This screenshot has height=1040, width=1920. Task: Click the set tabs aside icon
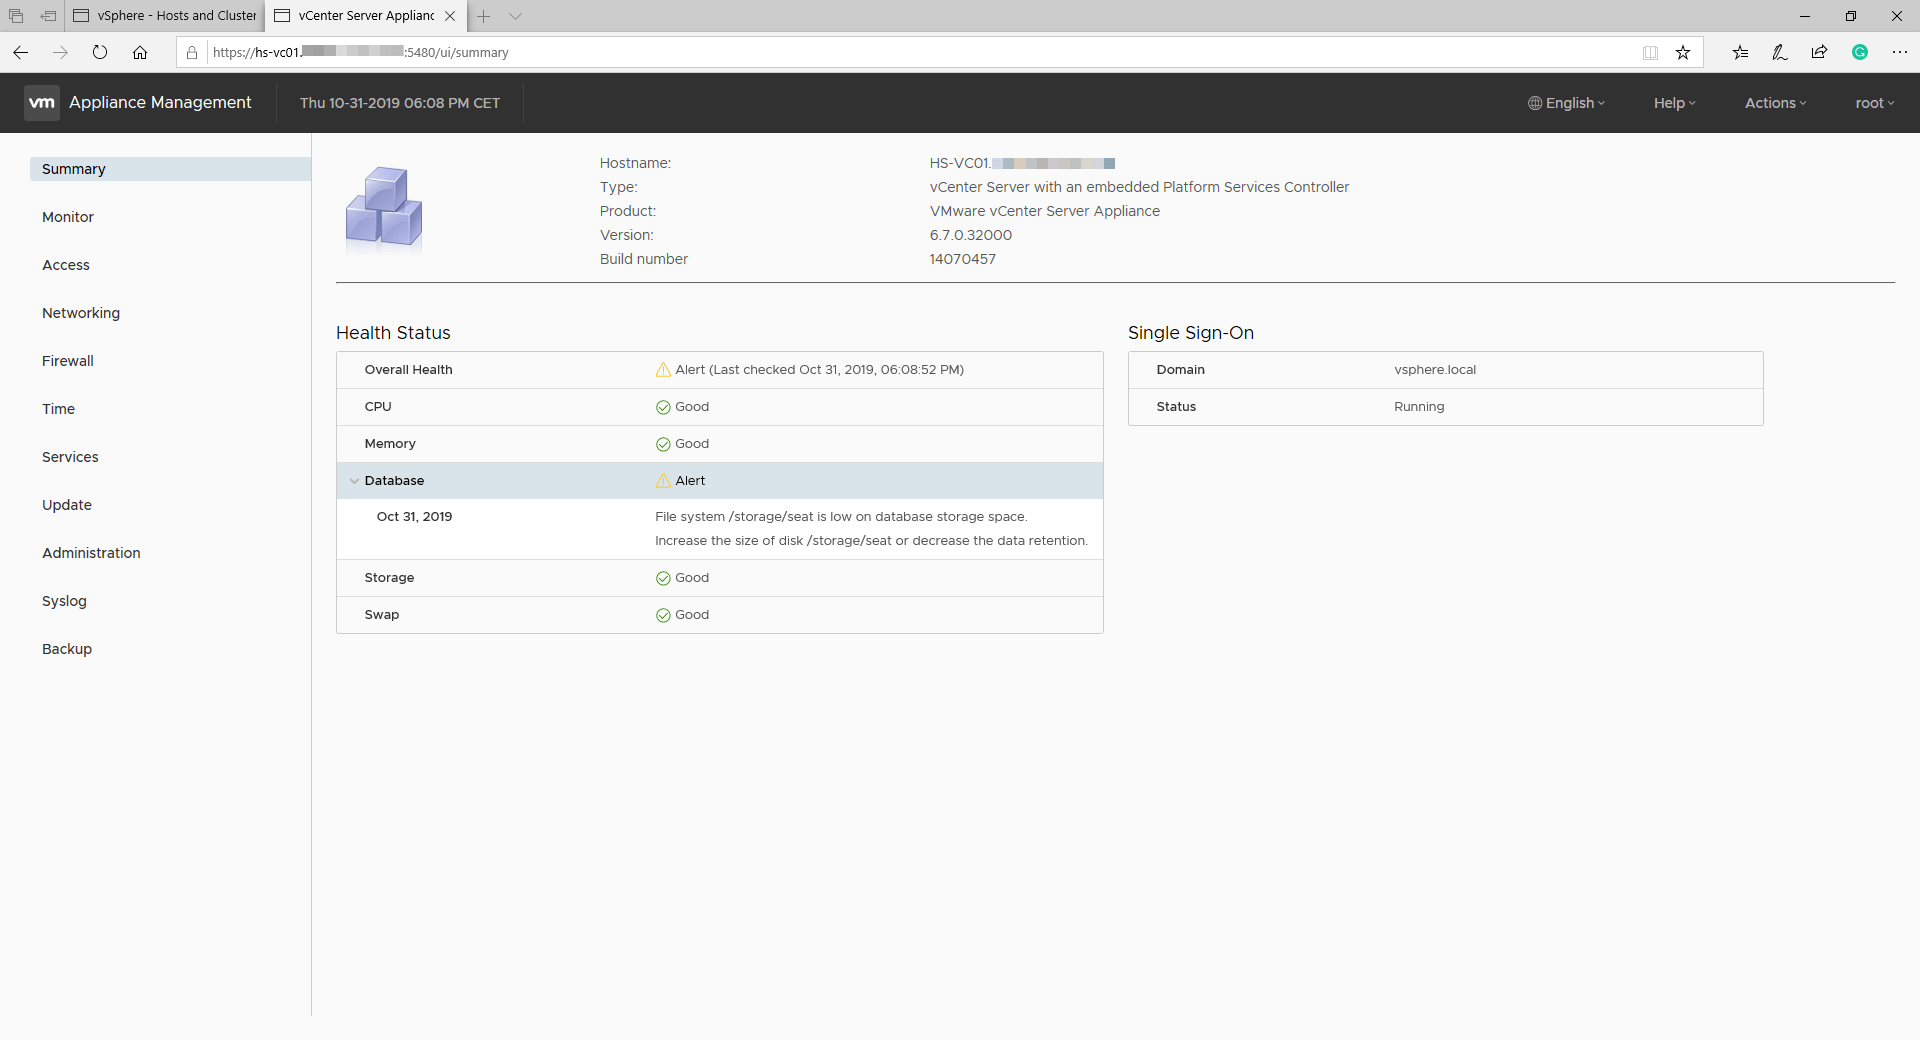click(x=48, y=16)
